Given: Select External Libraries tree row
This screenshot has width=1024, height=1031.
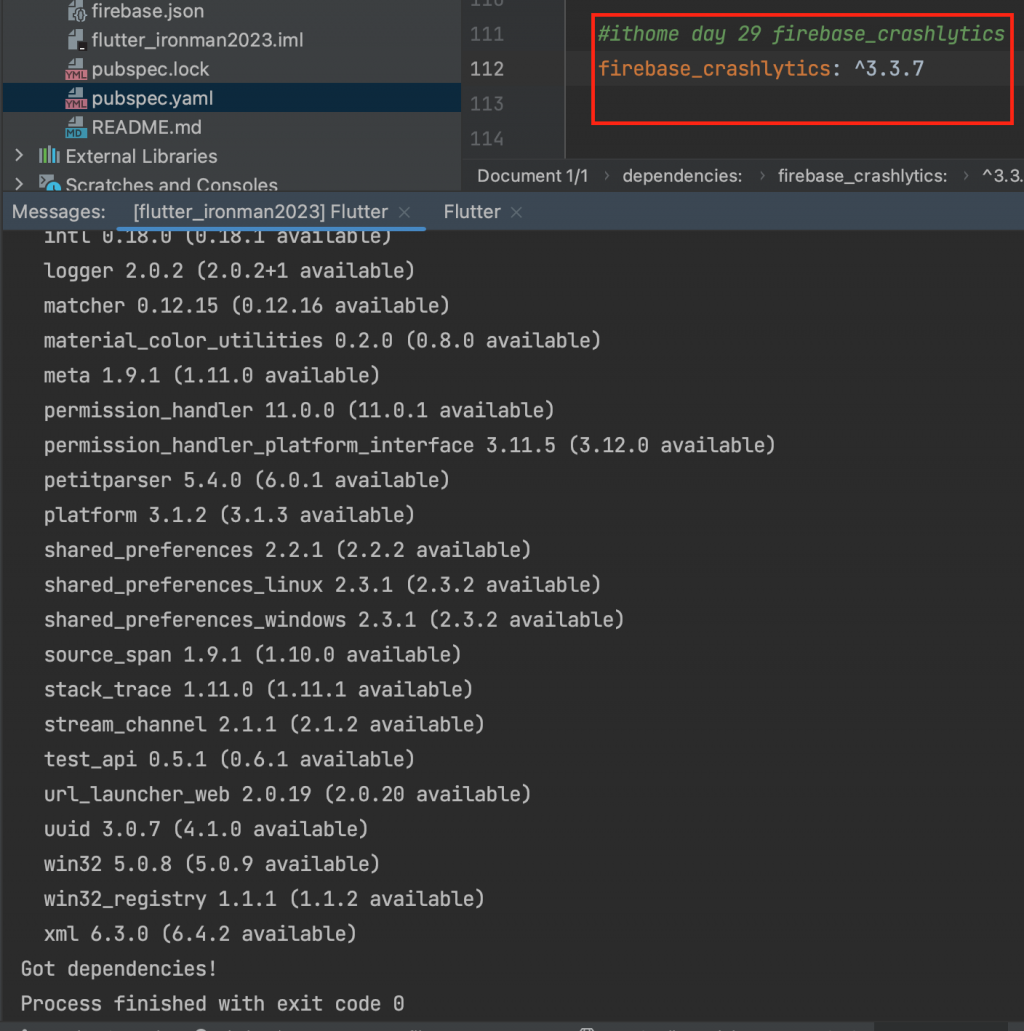Looking at the screenshot, I should pyautogui.click(x=141, y=156).
